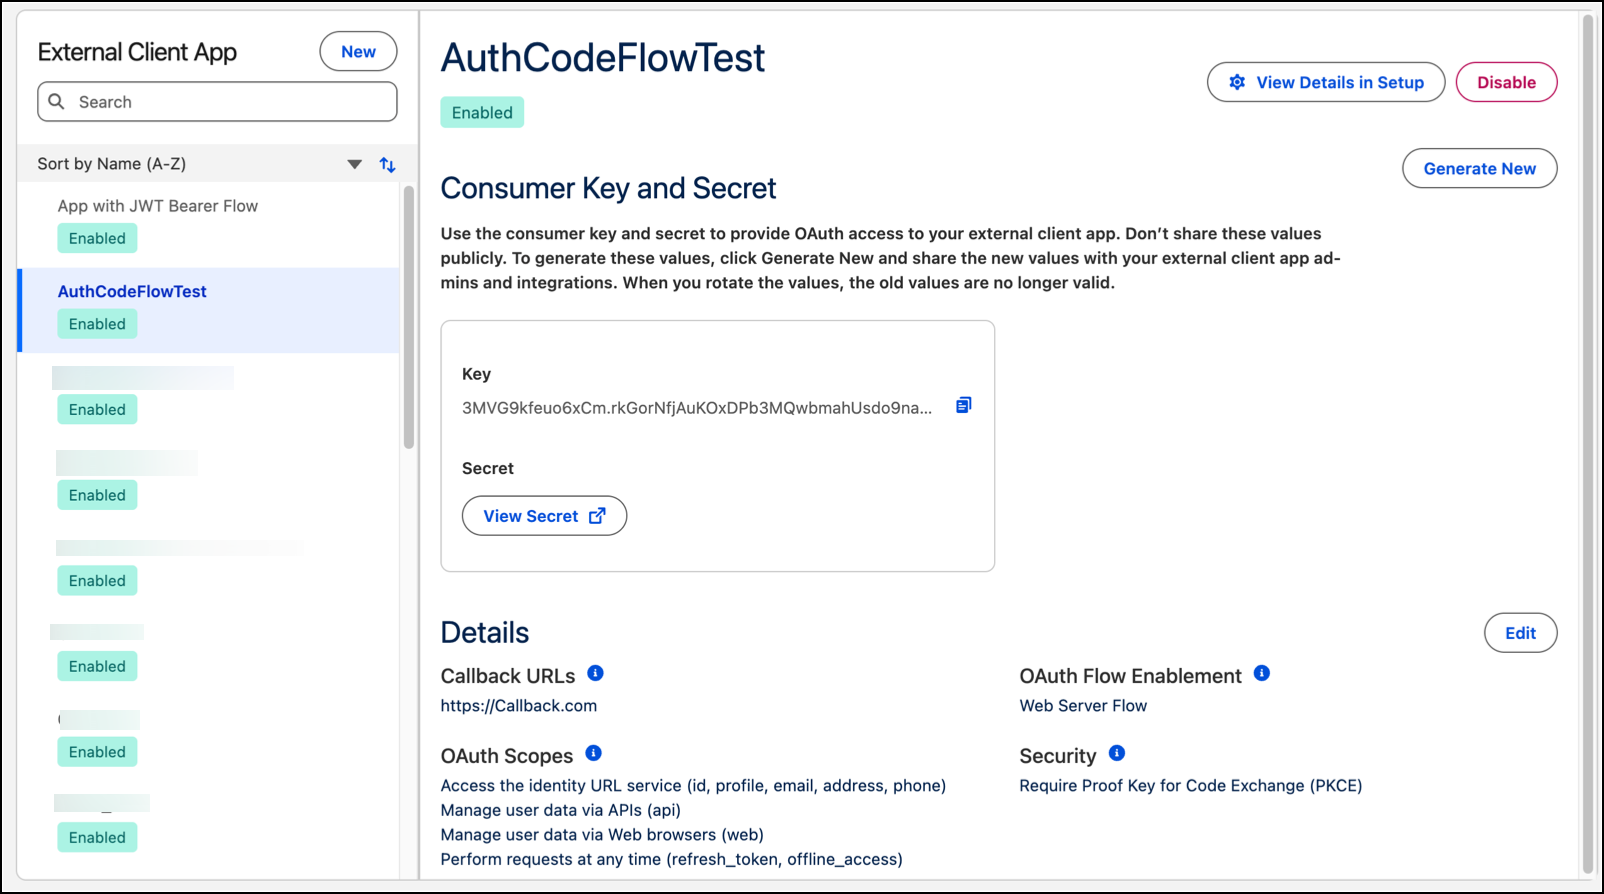Click Manage user data via APIs scope

click(x=561, y=810)
